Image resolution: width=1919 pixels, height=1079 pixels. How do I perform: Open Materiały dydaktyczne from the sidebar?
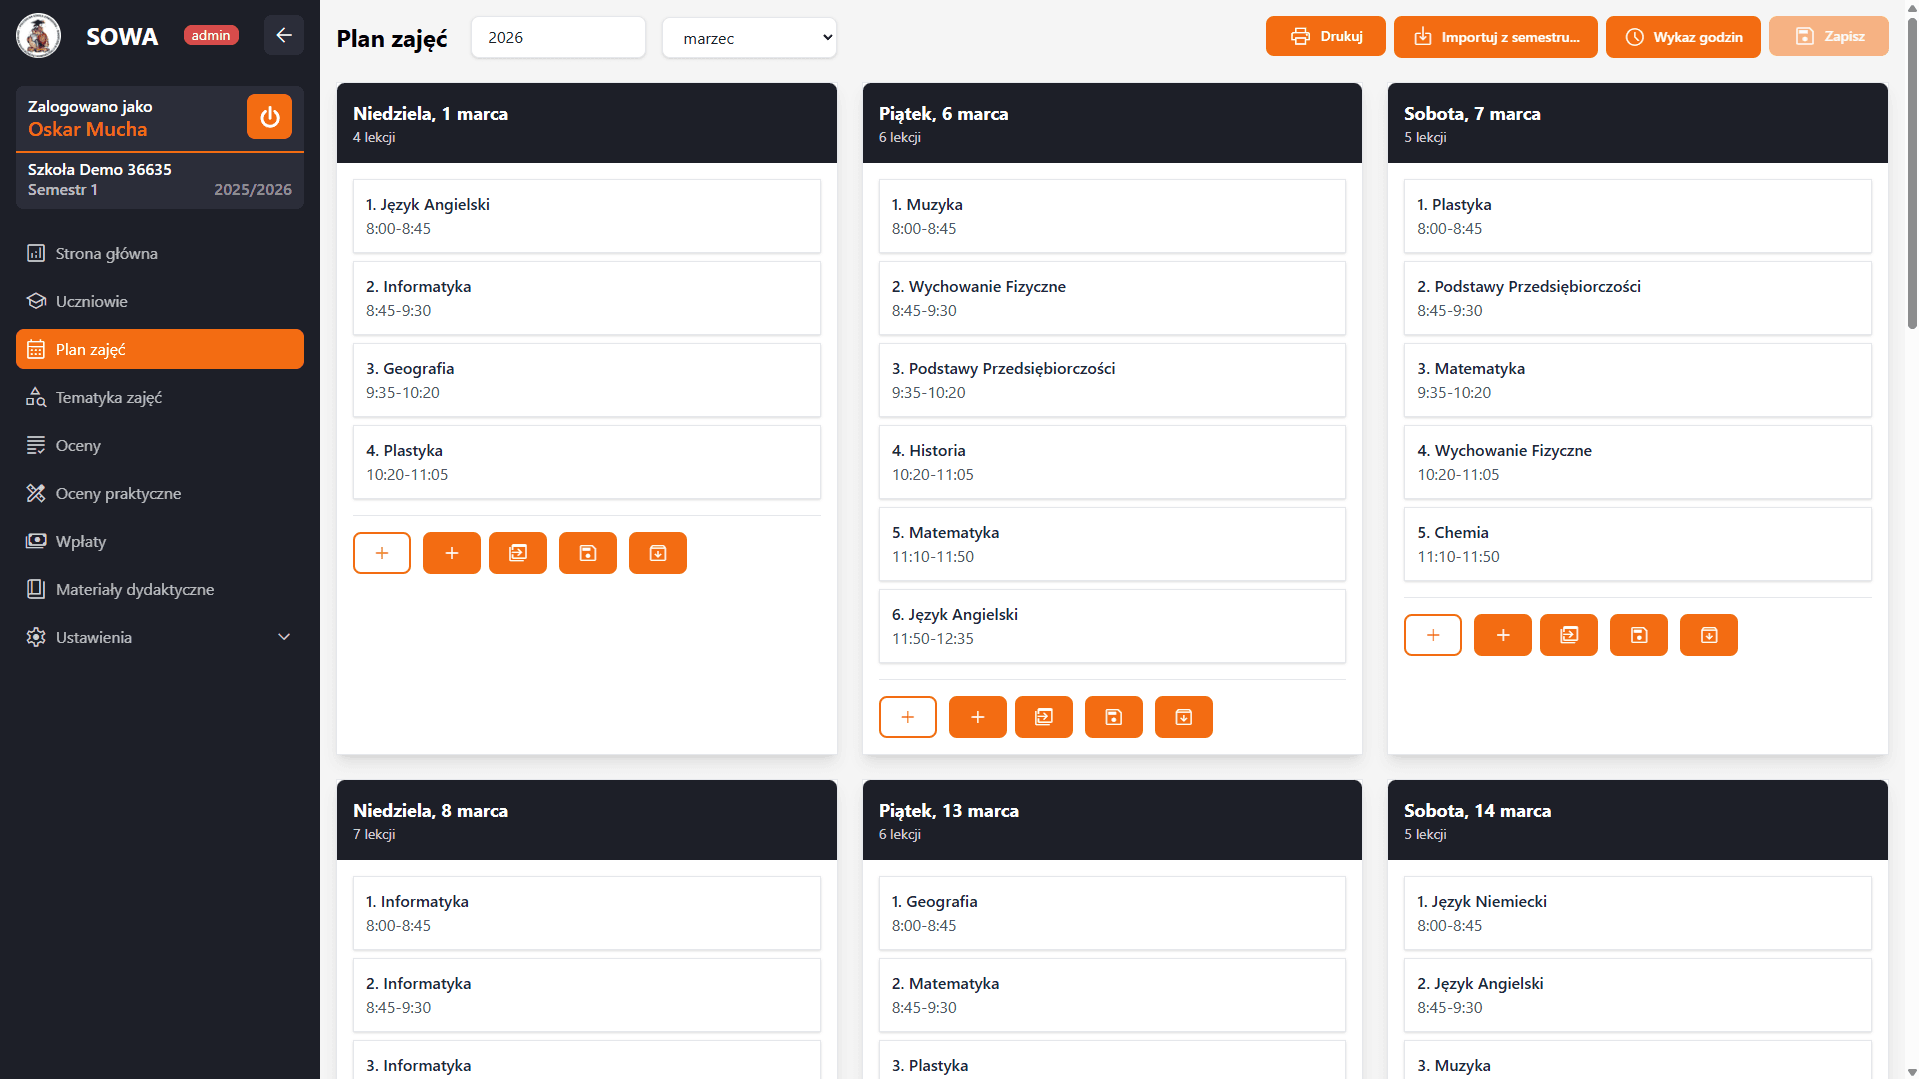coord(159,589)
